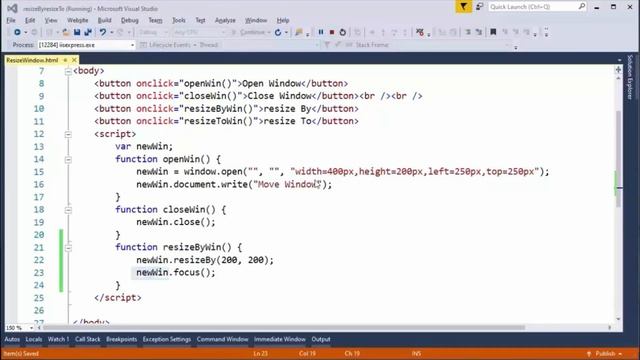Click the newWin.focus(); code line
This screenshot has width=640, height=360.
pyautogui.click(x=176, y=272)
